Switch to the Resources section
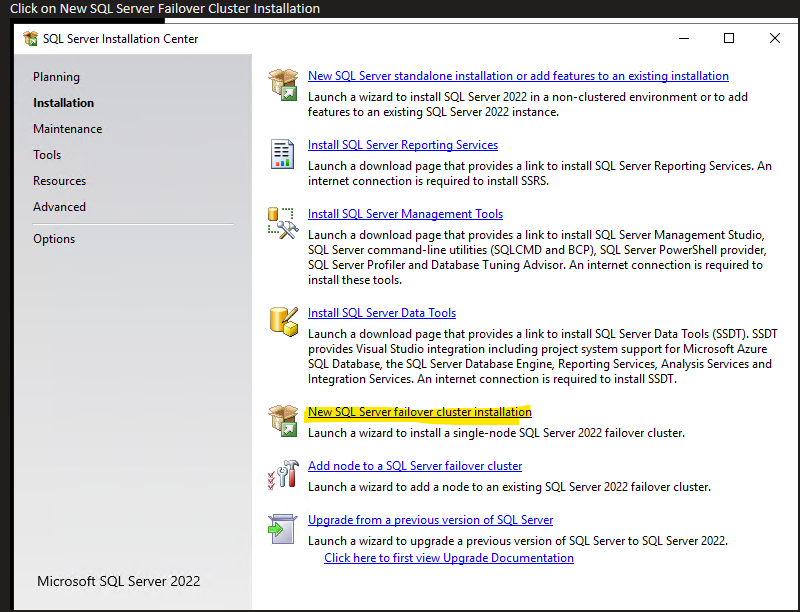800x612 pixels. click(x=60, y=181)
